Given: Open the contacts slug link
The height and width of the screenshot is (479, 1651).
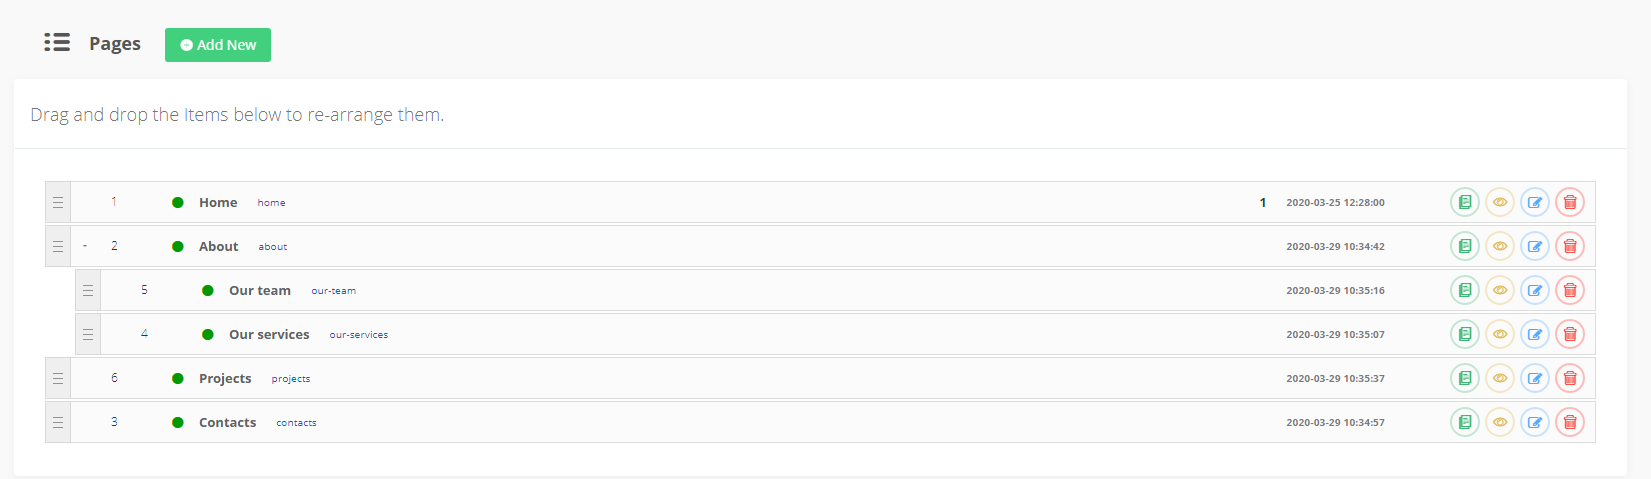Looking at the screenshot, I should (296, 423).
